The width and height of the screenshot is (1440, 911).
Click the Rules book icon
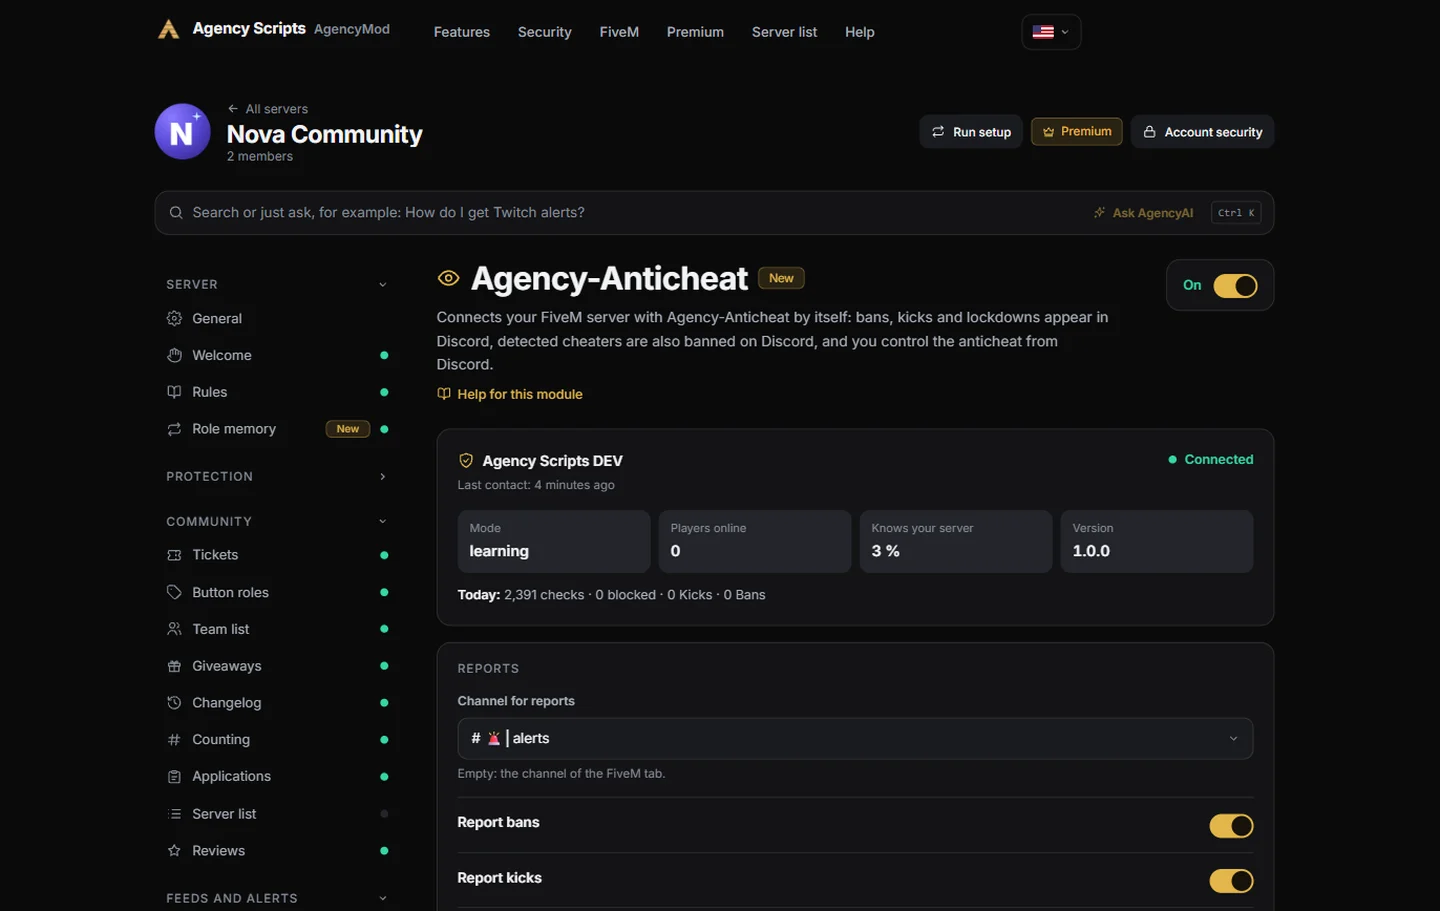tap(174, 392)
